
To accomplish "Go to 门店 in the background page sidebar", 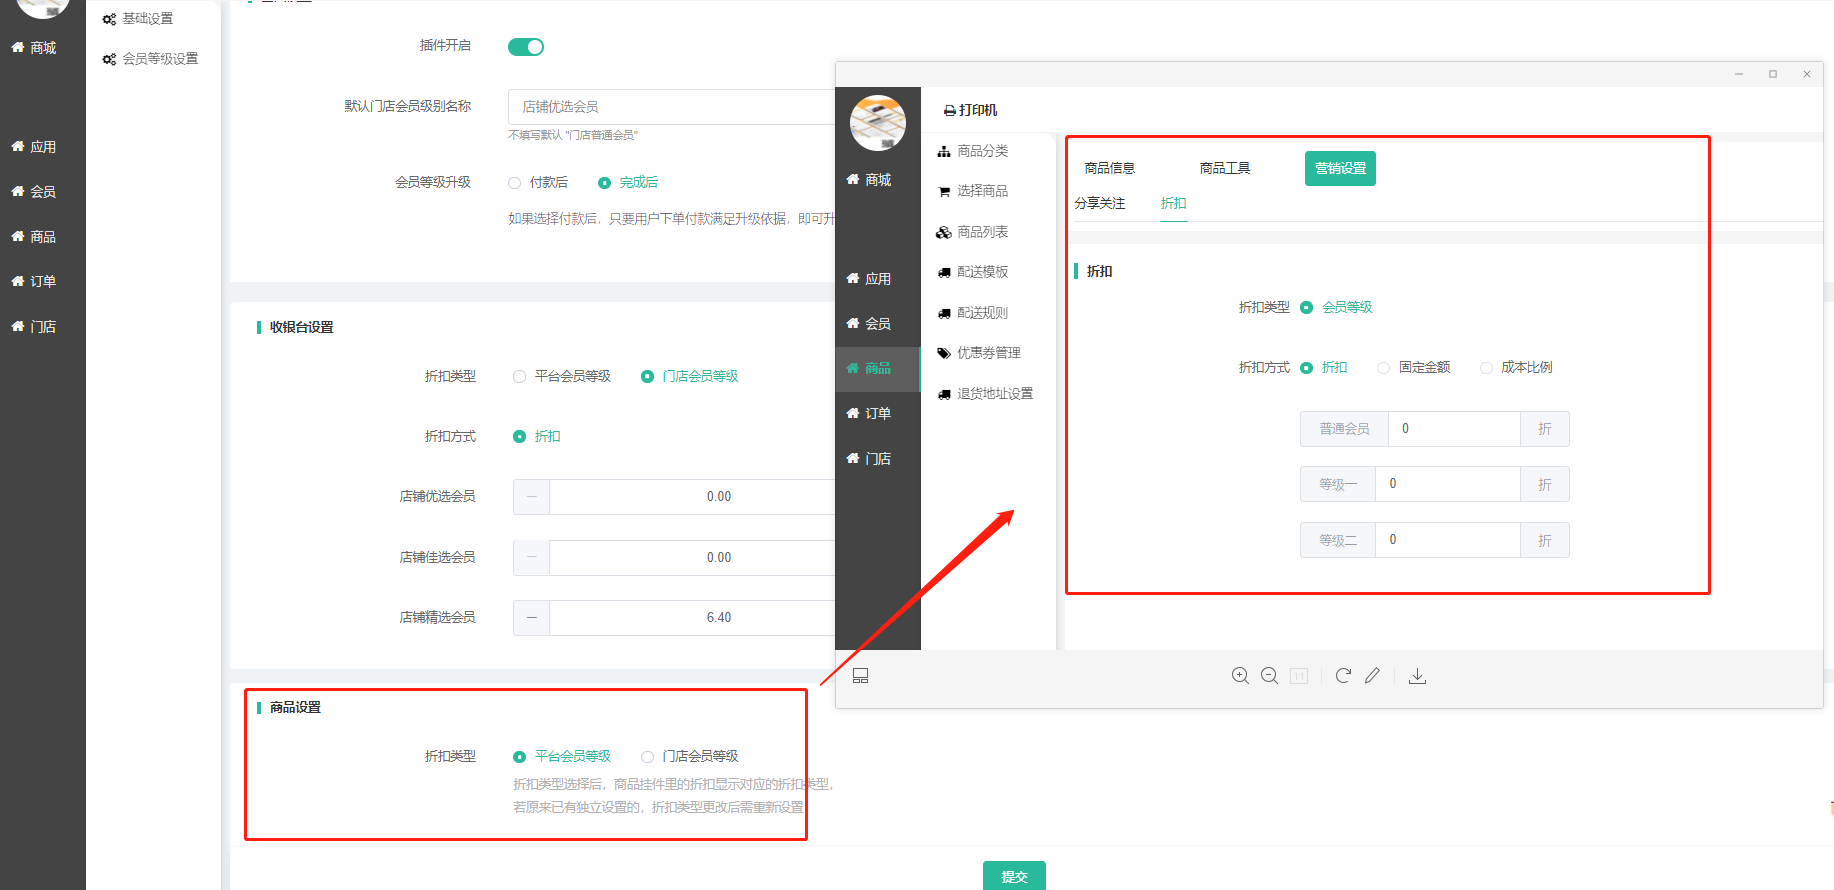I will [x=34, y=327].
